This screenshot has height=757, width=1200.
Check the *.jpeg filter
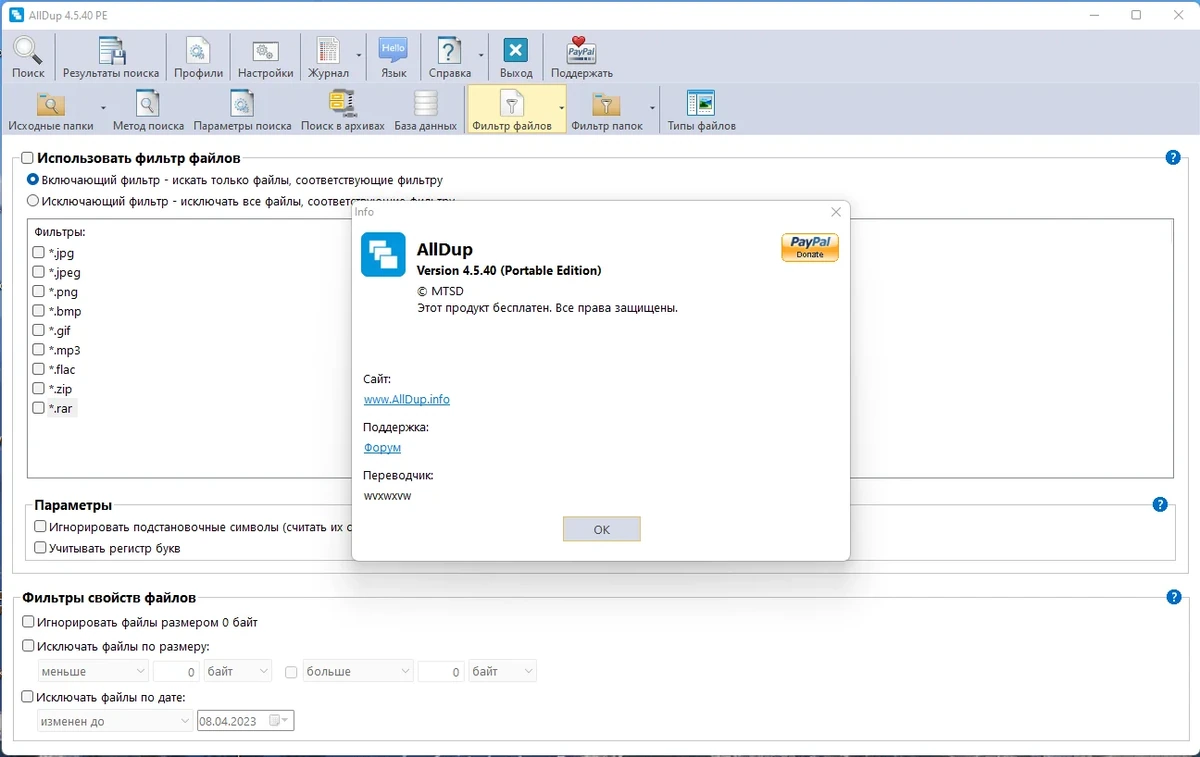click(39, 272)
